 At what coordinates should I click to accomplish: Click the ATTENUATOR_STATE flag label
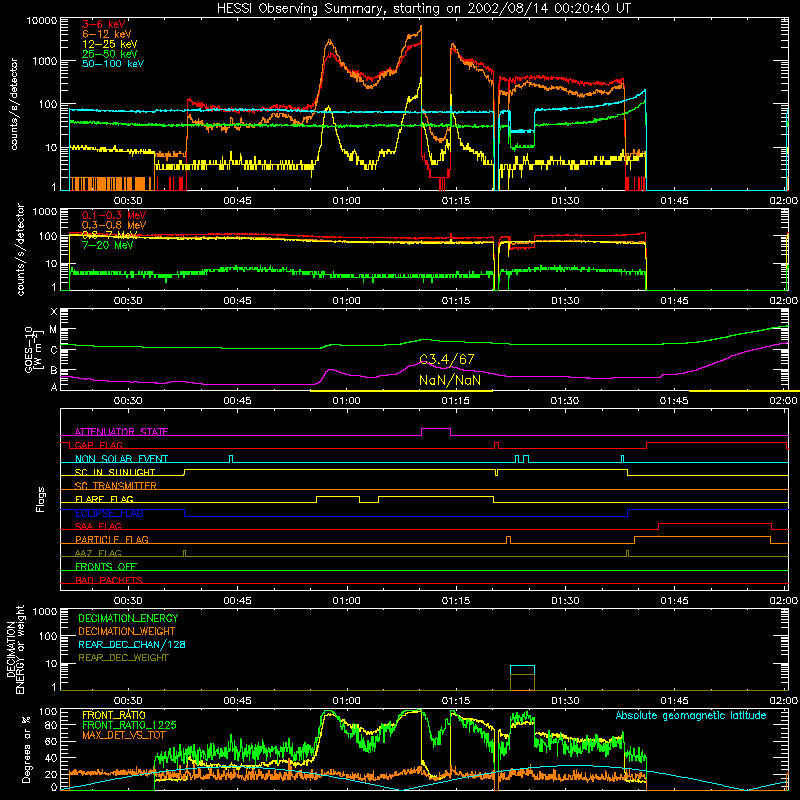point(121,432)
